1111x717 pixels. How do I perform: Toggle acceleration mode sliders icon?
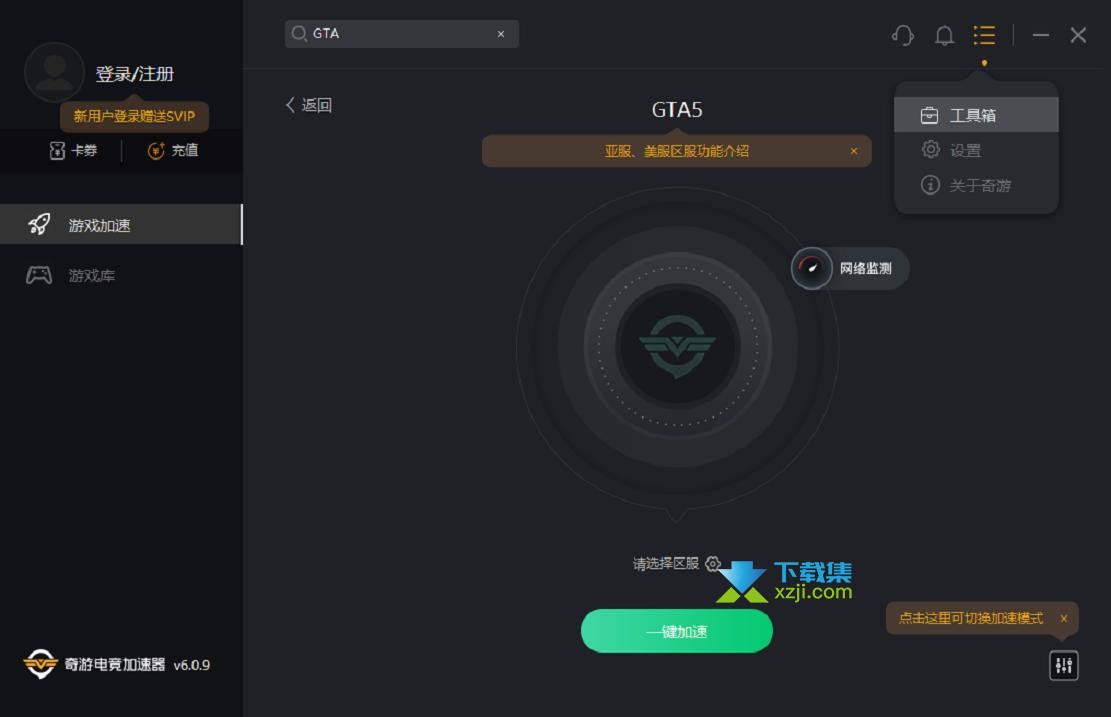(1064, 665)
